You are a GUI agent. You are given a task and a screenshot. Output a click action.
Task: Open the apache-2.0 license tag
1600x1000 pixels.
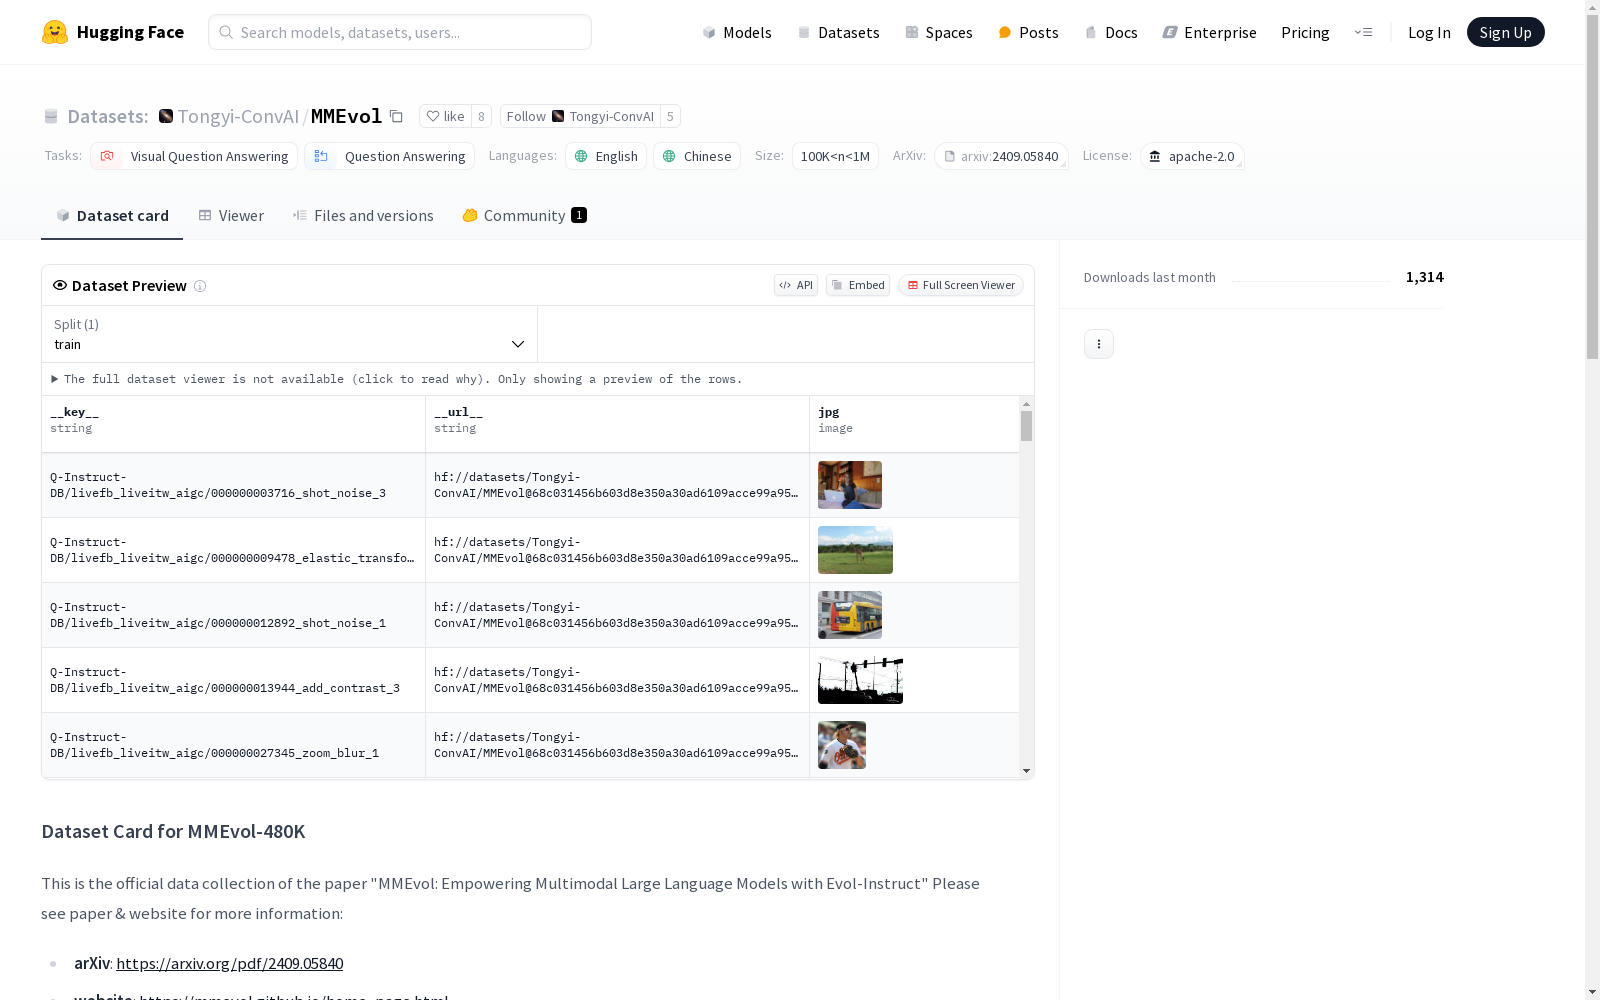click(x=1192, y=156)
